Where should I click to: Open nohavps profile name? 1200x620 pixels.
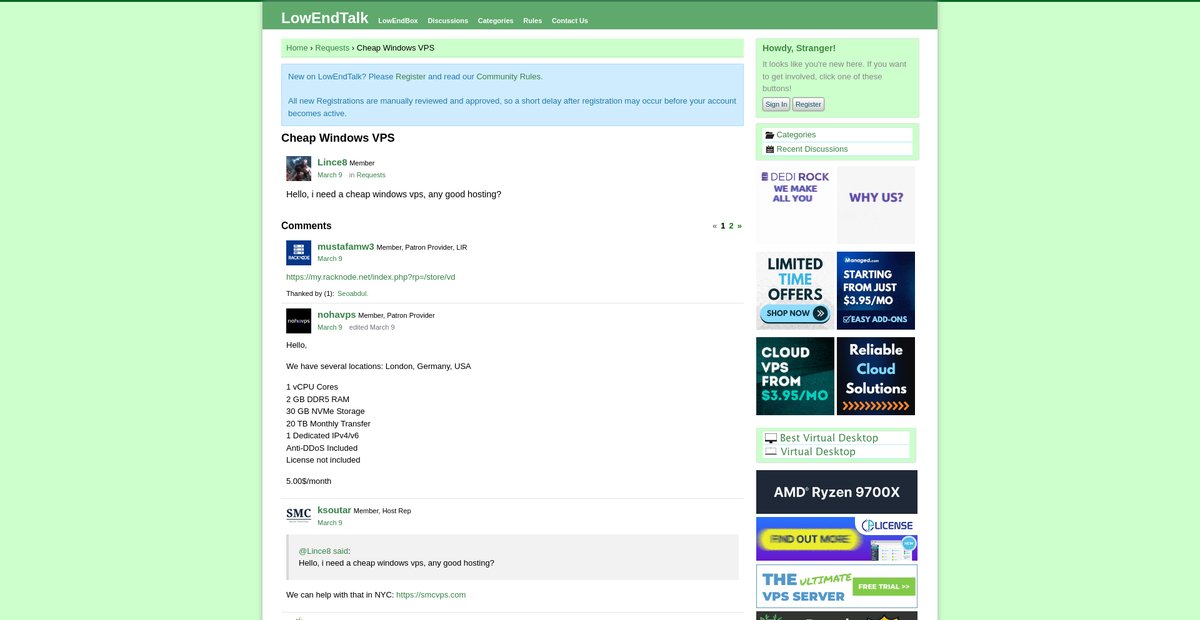336,314
